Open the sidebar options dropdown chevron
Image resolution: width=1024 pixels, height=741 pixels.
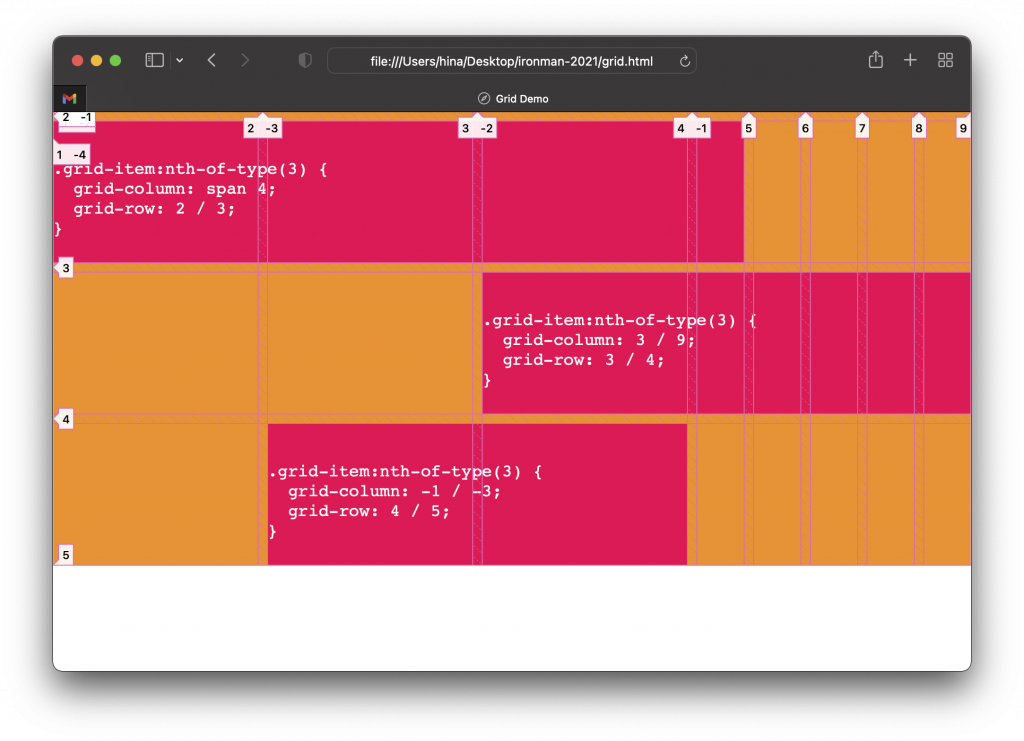point(180,60)
